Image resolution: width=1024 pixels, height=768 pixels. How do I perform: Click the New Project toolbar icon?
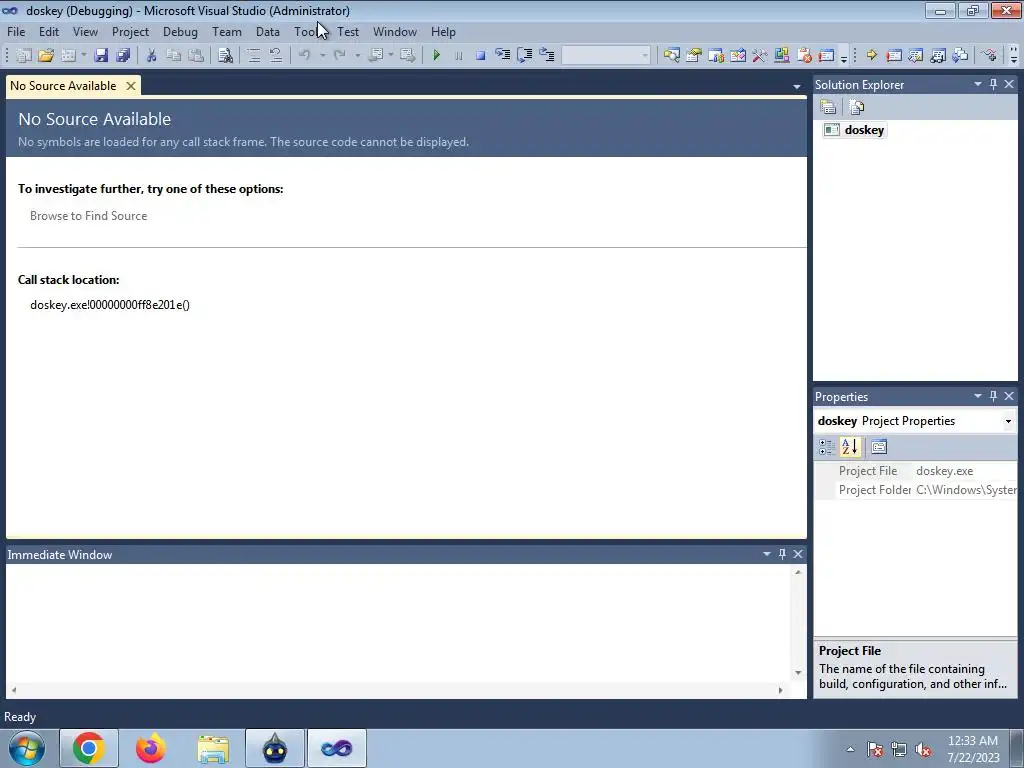click(x=24, y=56)
